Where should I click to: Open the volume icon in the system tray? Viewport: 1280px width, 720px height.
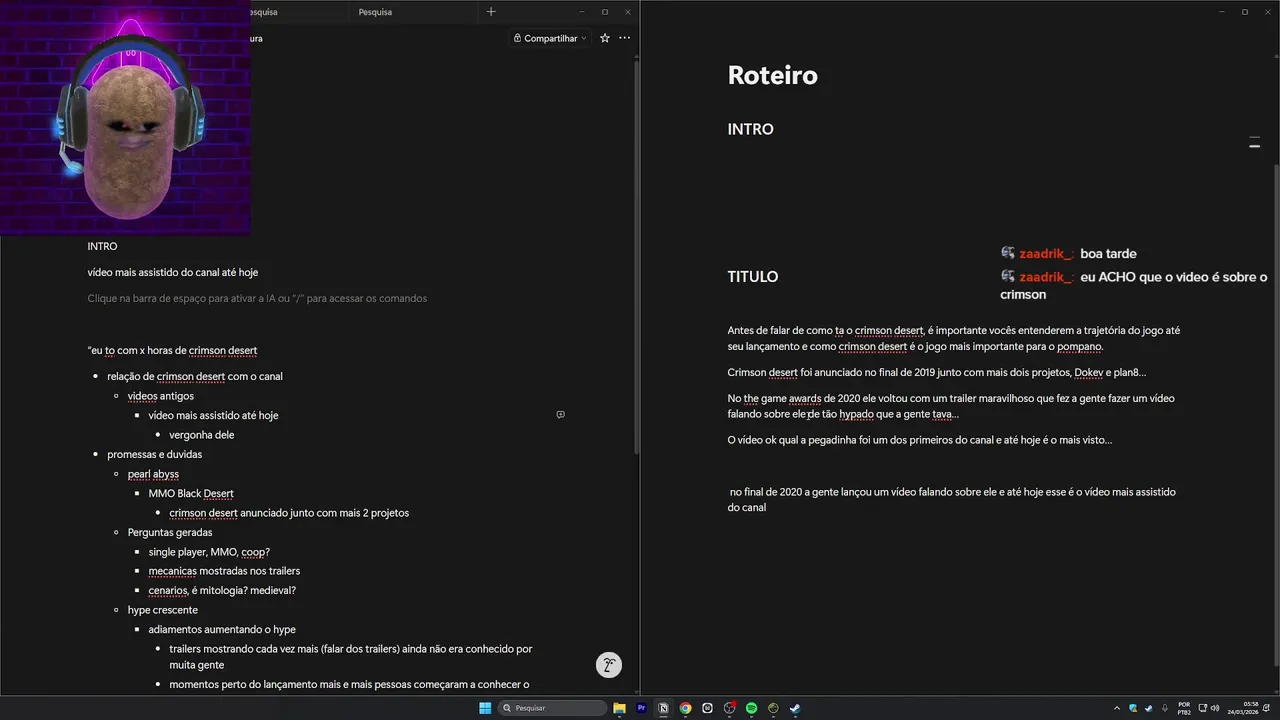[x=1215, y=708]
